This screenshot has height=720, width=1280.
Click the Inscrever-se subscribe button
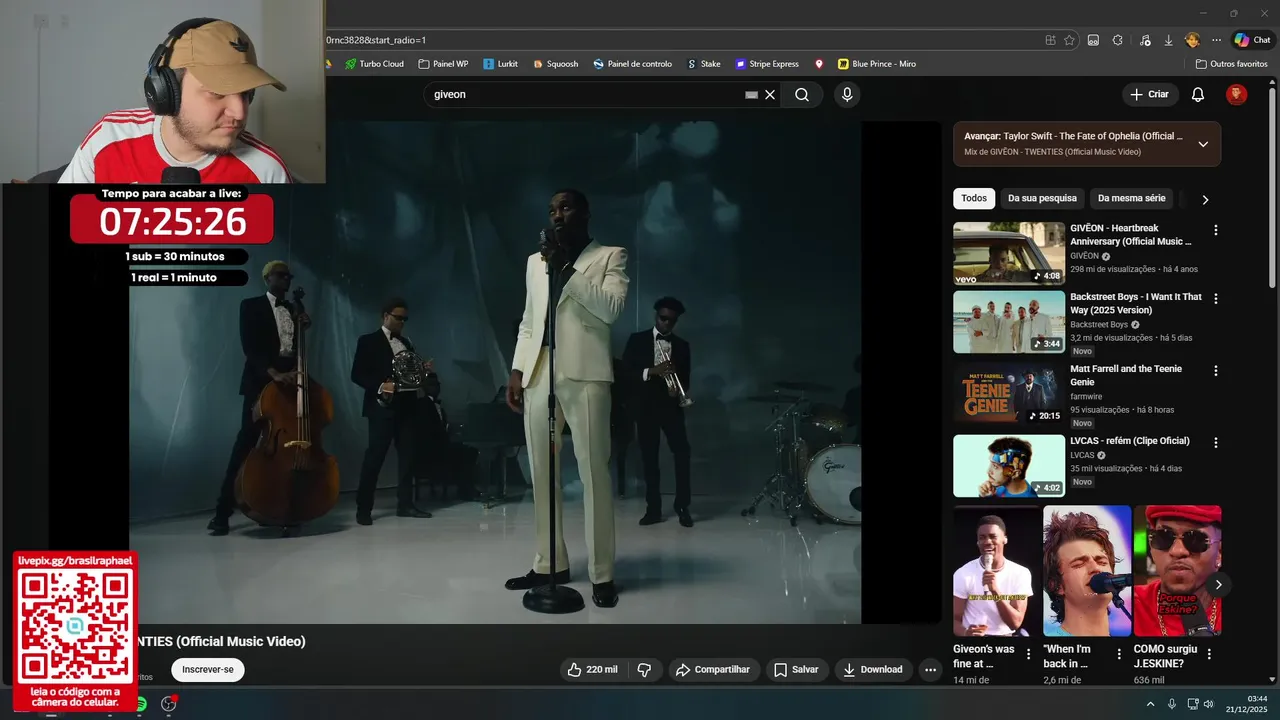tap(208, 670)
